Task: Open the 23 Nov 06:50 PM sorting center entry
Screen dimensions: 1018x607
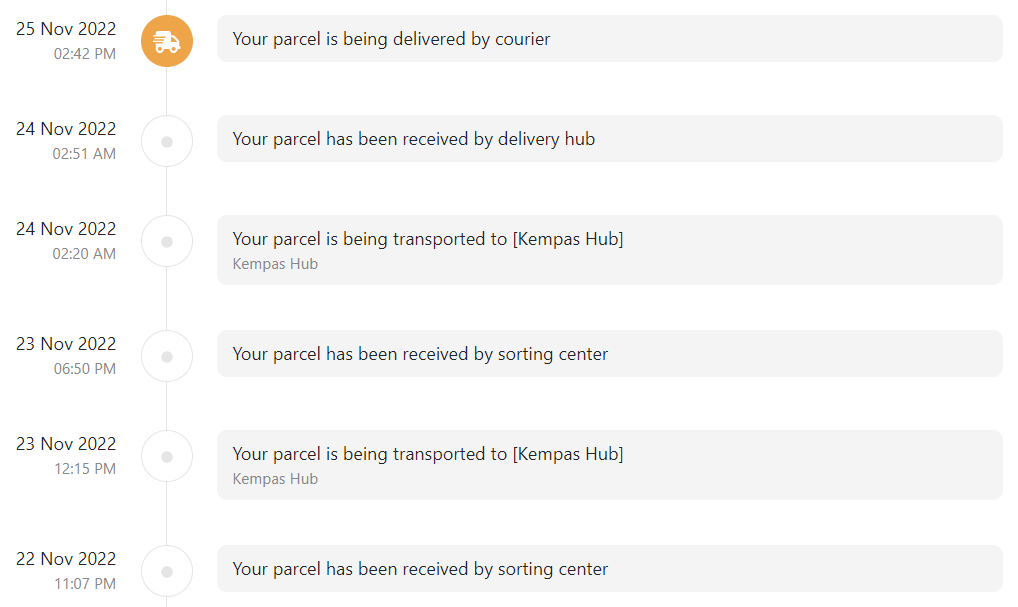Action: pos(610,354)
